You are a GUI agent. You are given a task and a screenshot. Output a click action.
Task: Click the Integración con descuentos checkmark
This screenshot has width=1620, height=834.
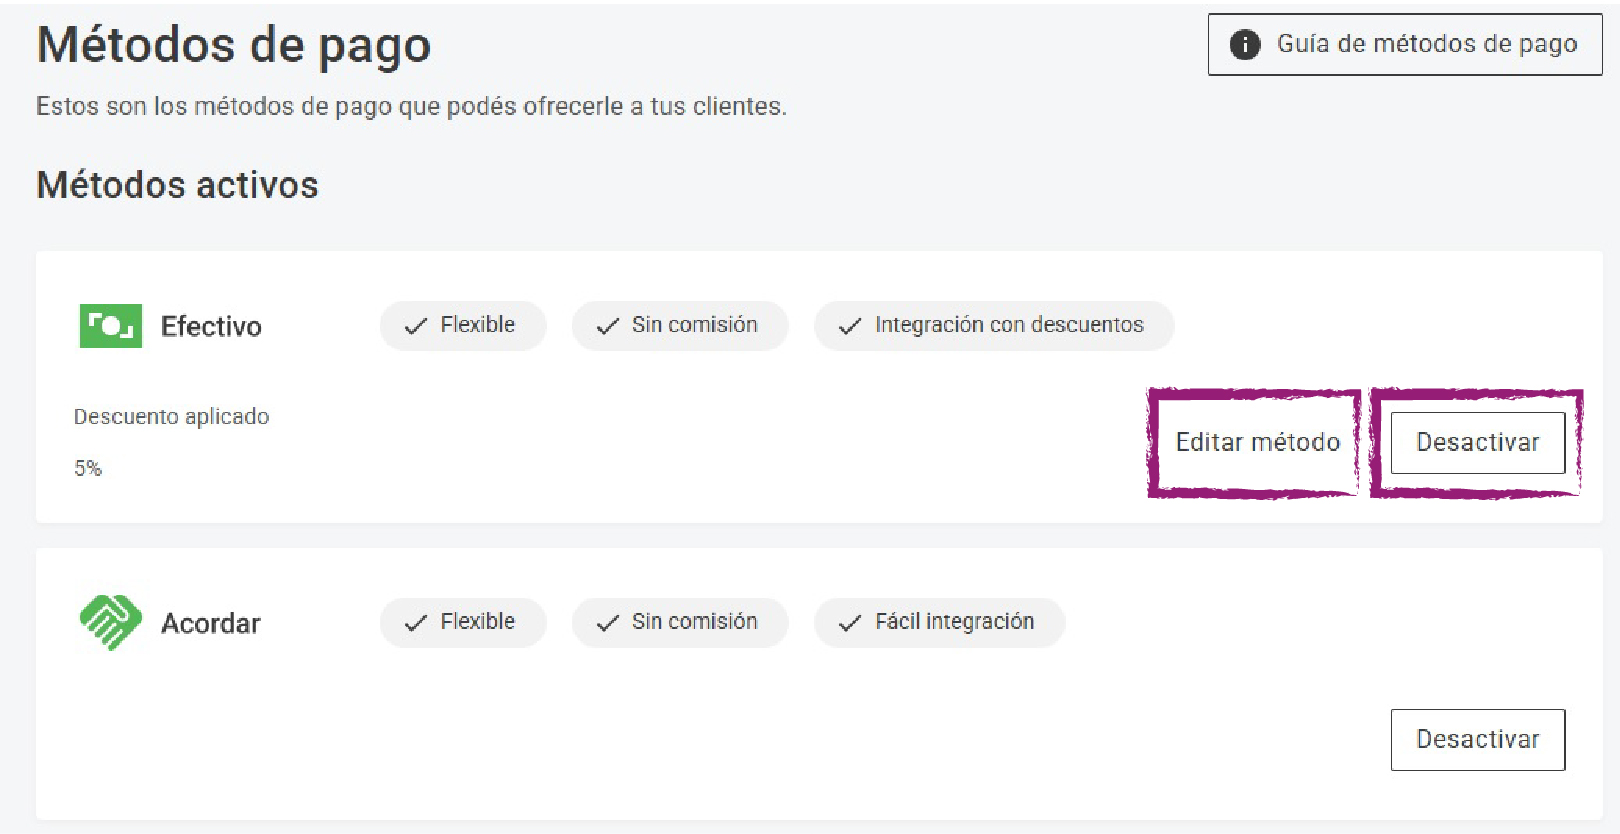(850, 326)
